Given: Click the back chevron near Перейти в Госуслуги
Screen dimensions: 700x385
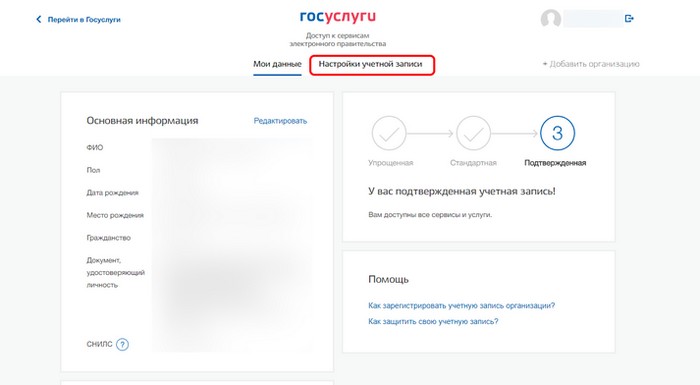Looking at the screenshot, I should [38, 19].
